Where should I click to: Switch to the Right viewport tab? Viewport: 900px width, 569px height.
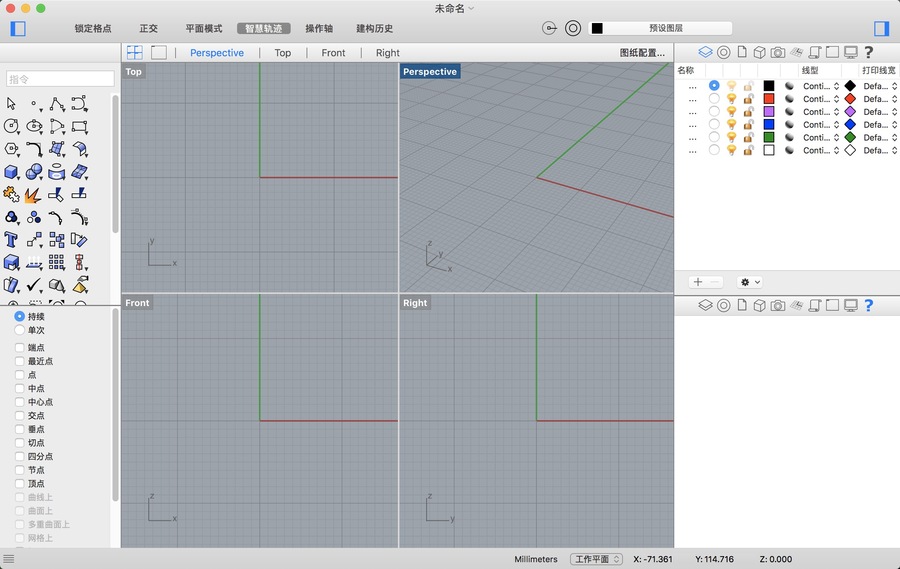pyautogui.click(x=387, y=53)
